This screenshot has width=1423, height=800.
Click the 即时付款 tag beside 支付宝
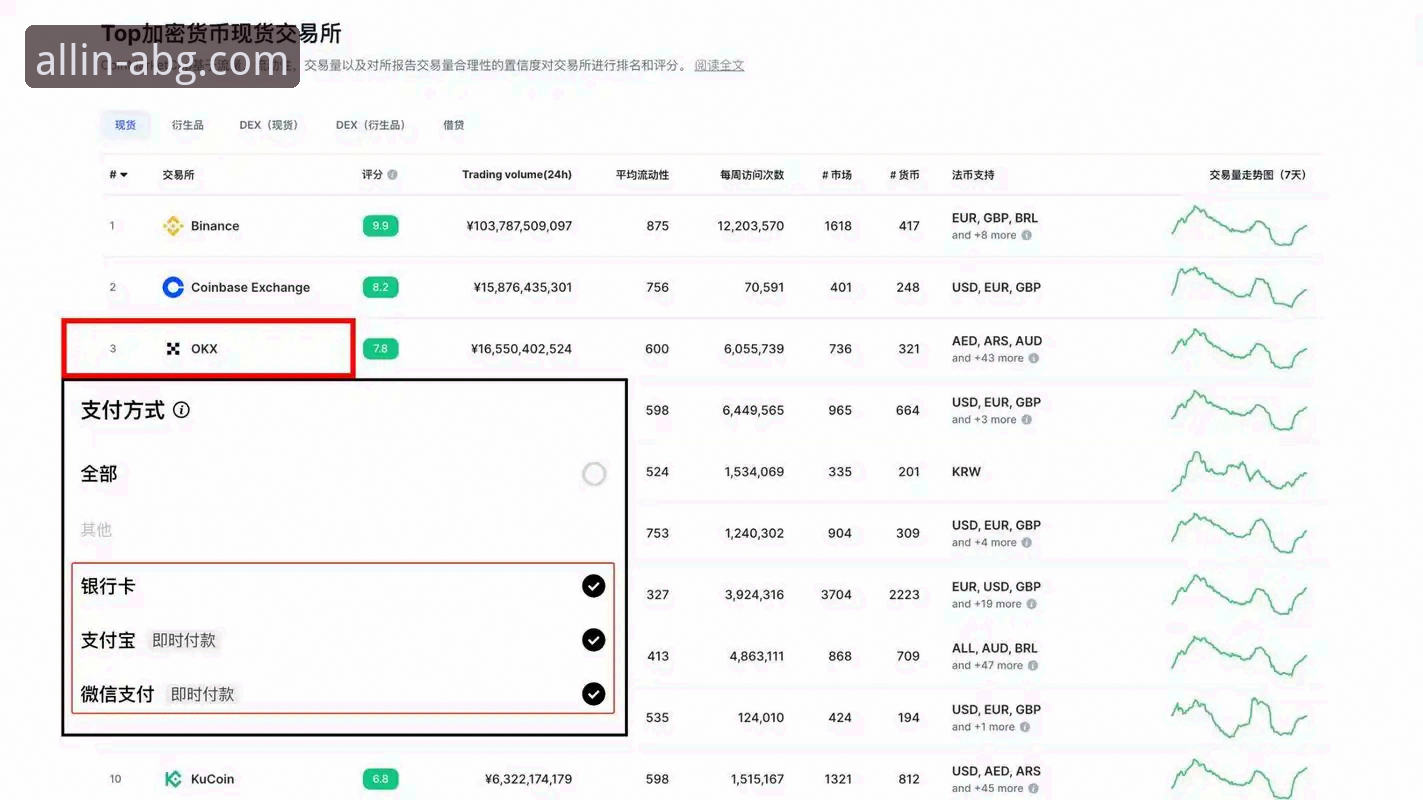184,640
